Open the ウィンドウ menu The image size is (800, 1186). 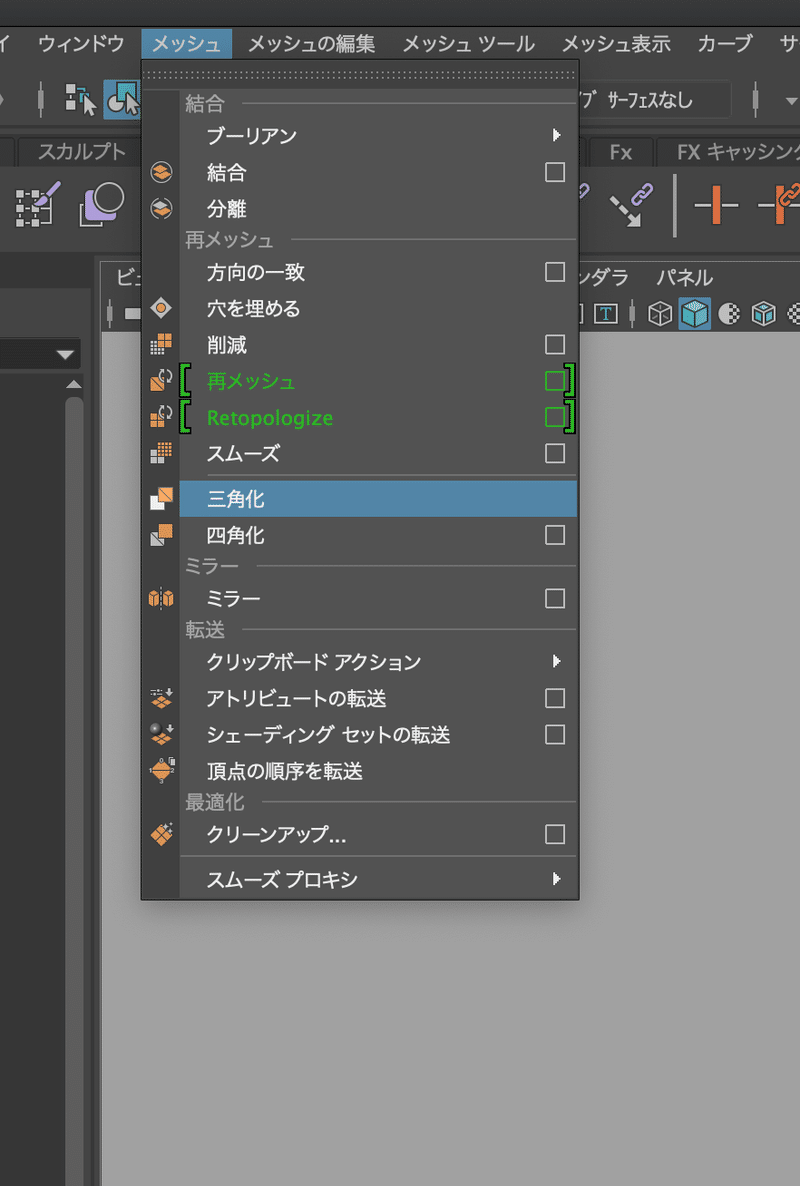81,44
